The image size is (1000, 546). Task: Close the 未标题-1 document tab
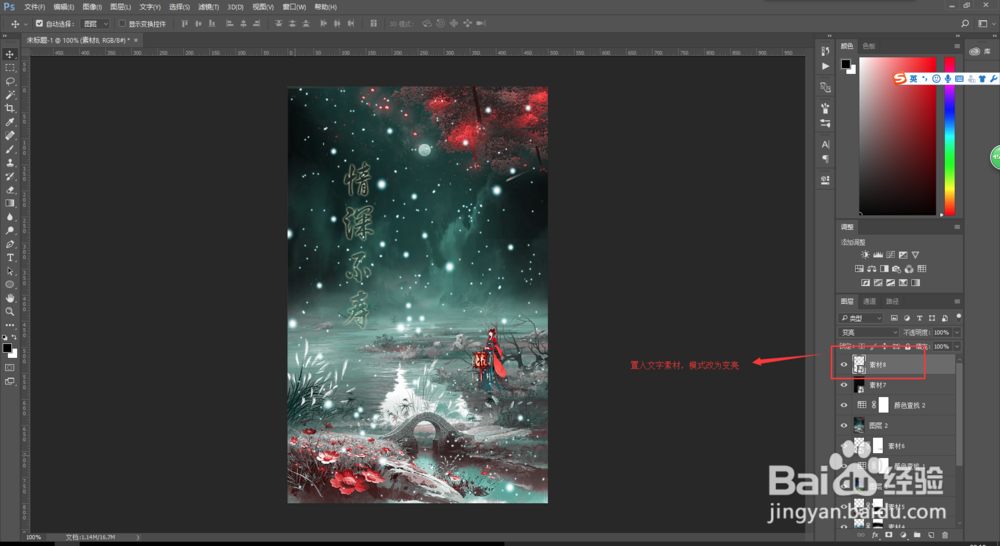click(x=135, y=40)
